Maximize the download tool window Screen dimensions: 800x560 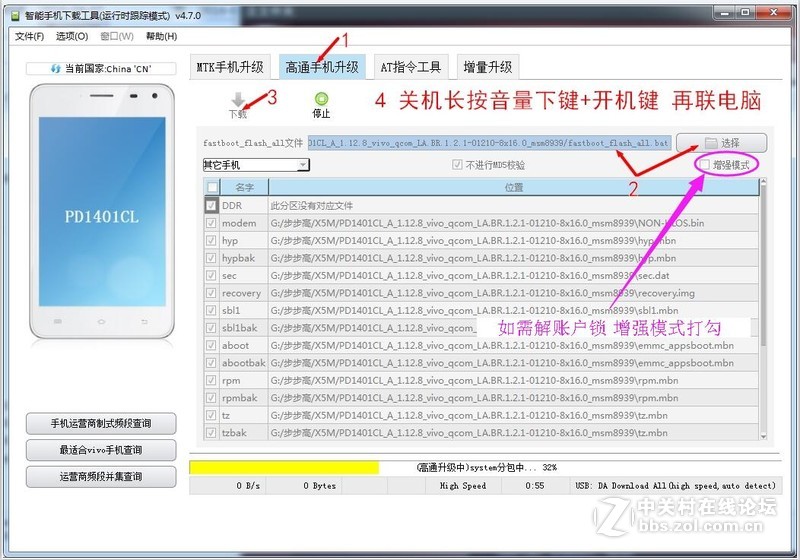[x=745, y=12]
